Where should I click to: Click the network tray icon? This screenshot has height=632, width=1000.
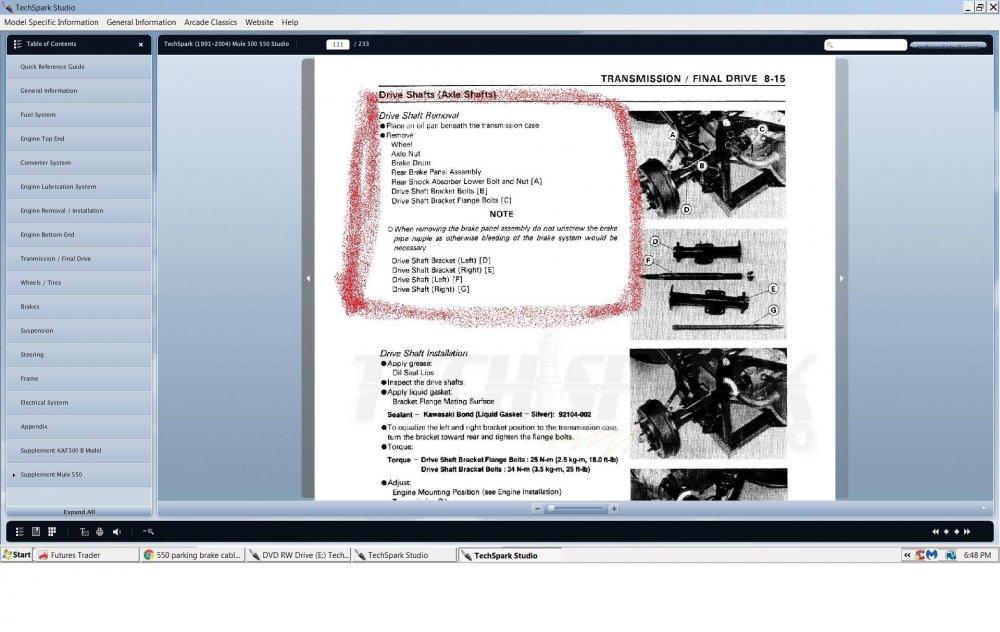pyautogui.click(x=950, y=555)
